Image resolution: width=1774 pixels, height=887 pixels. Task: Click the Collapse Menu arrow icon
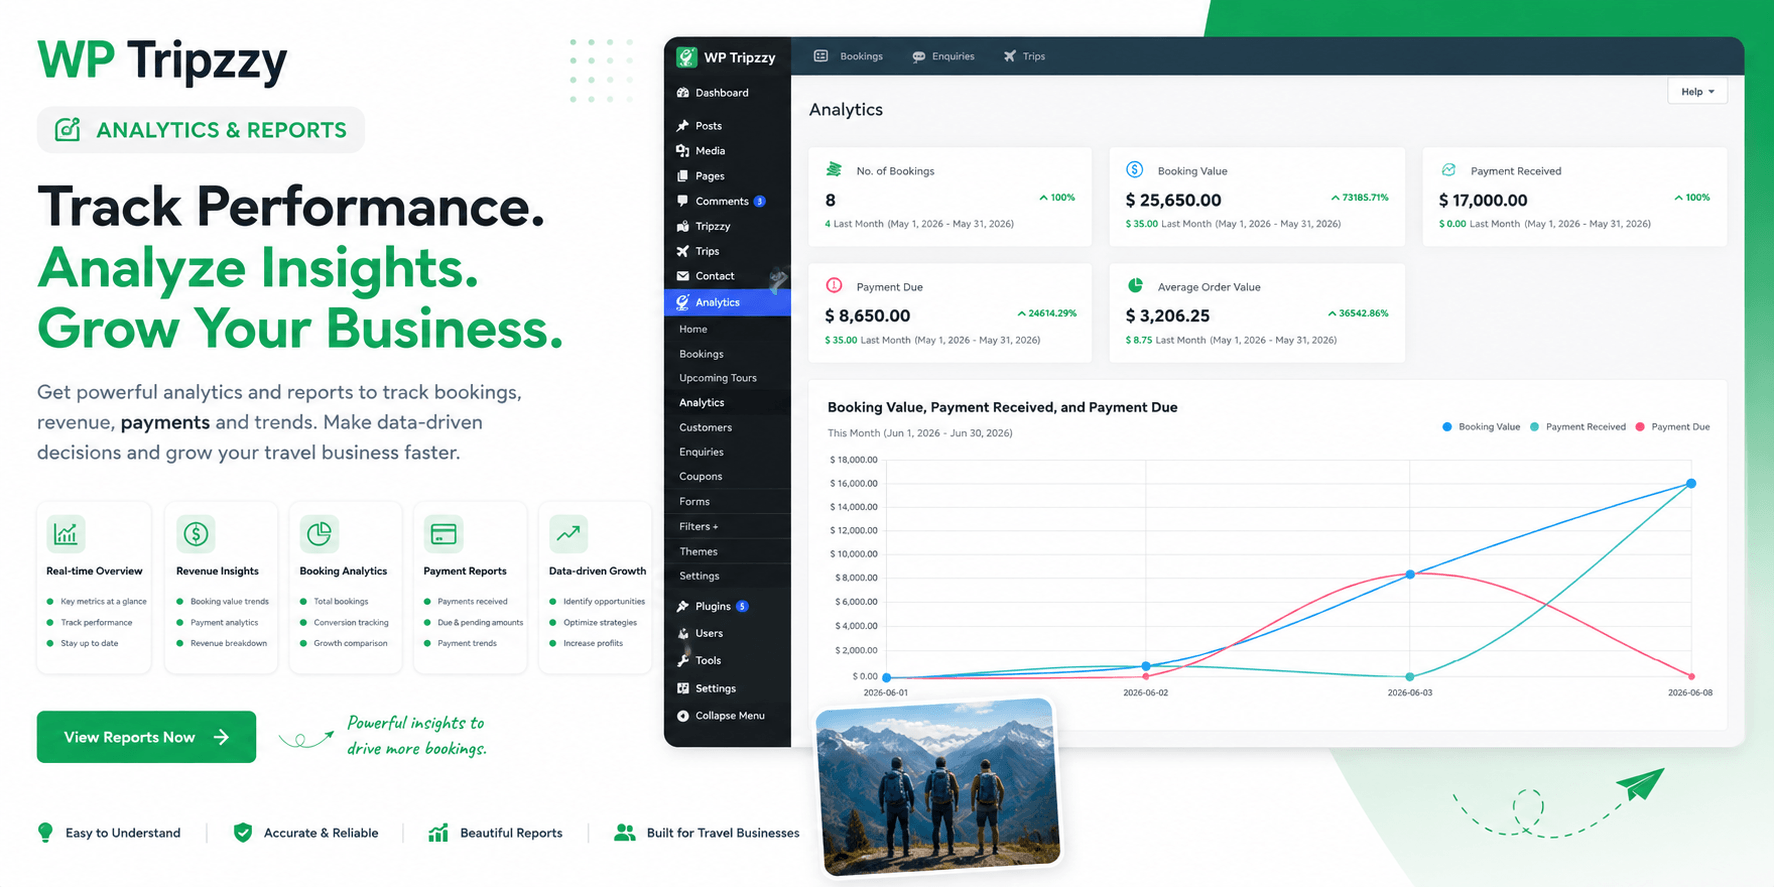pos(683,716)
